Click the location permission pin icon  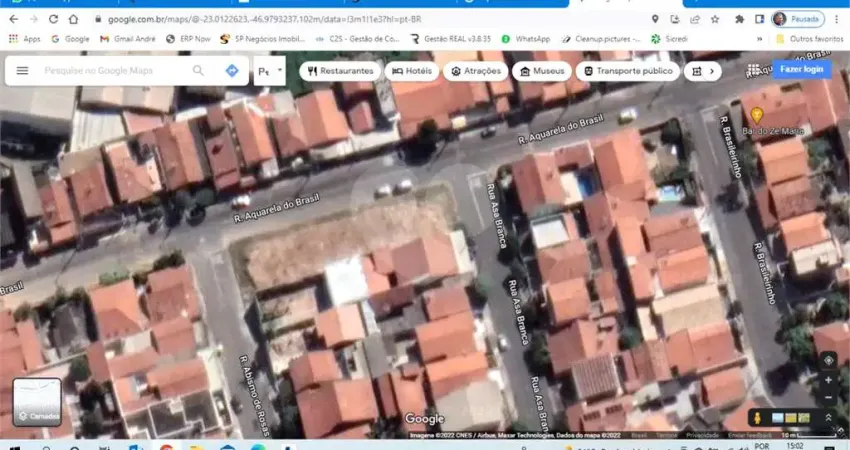[x=655, y=19]
